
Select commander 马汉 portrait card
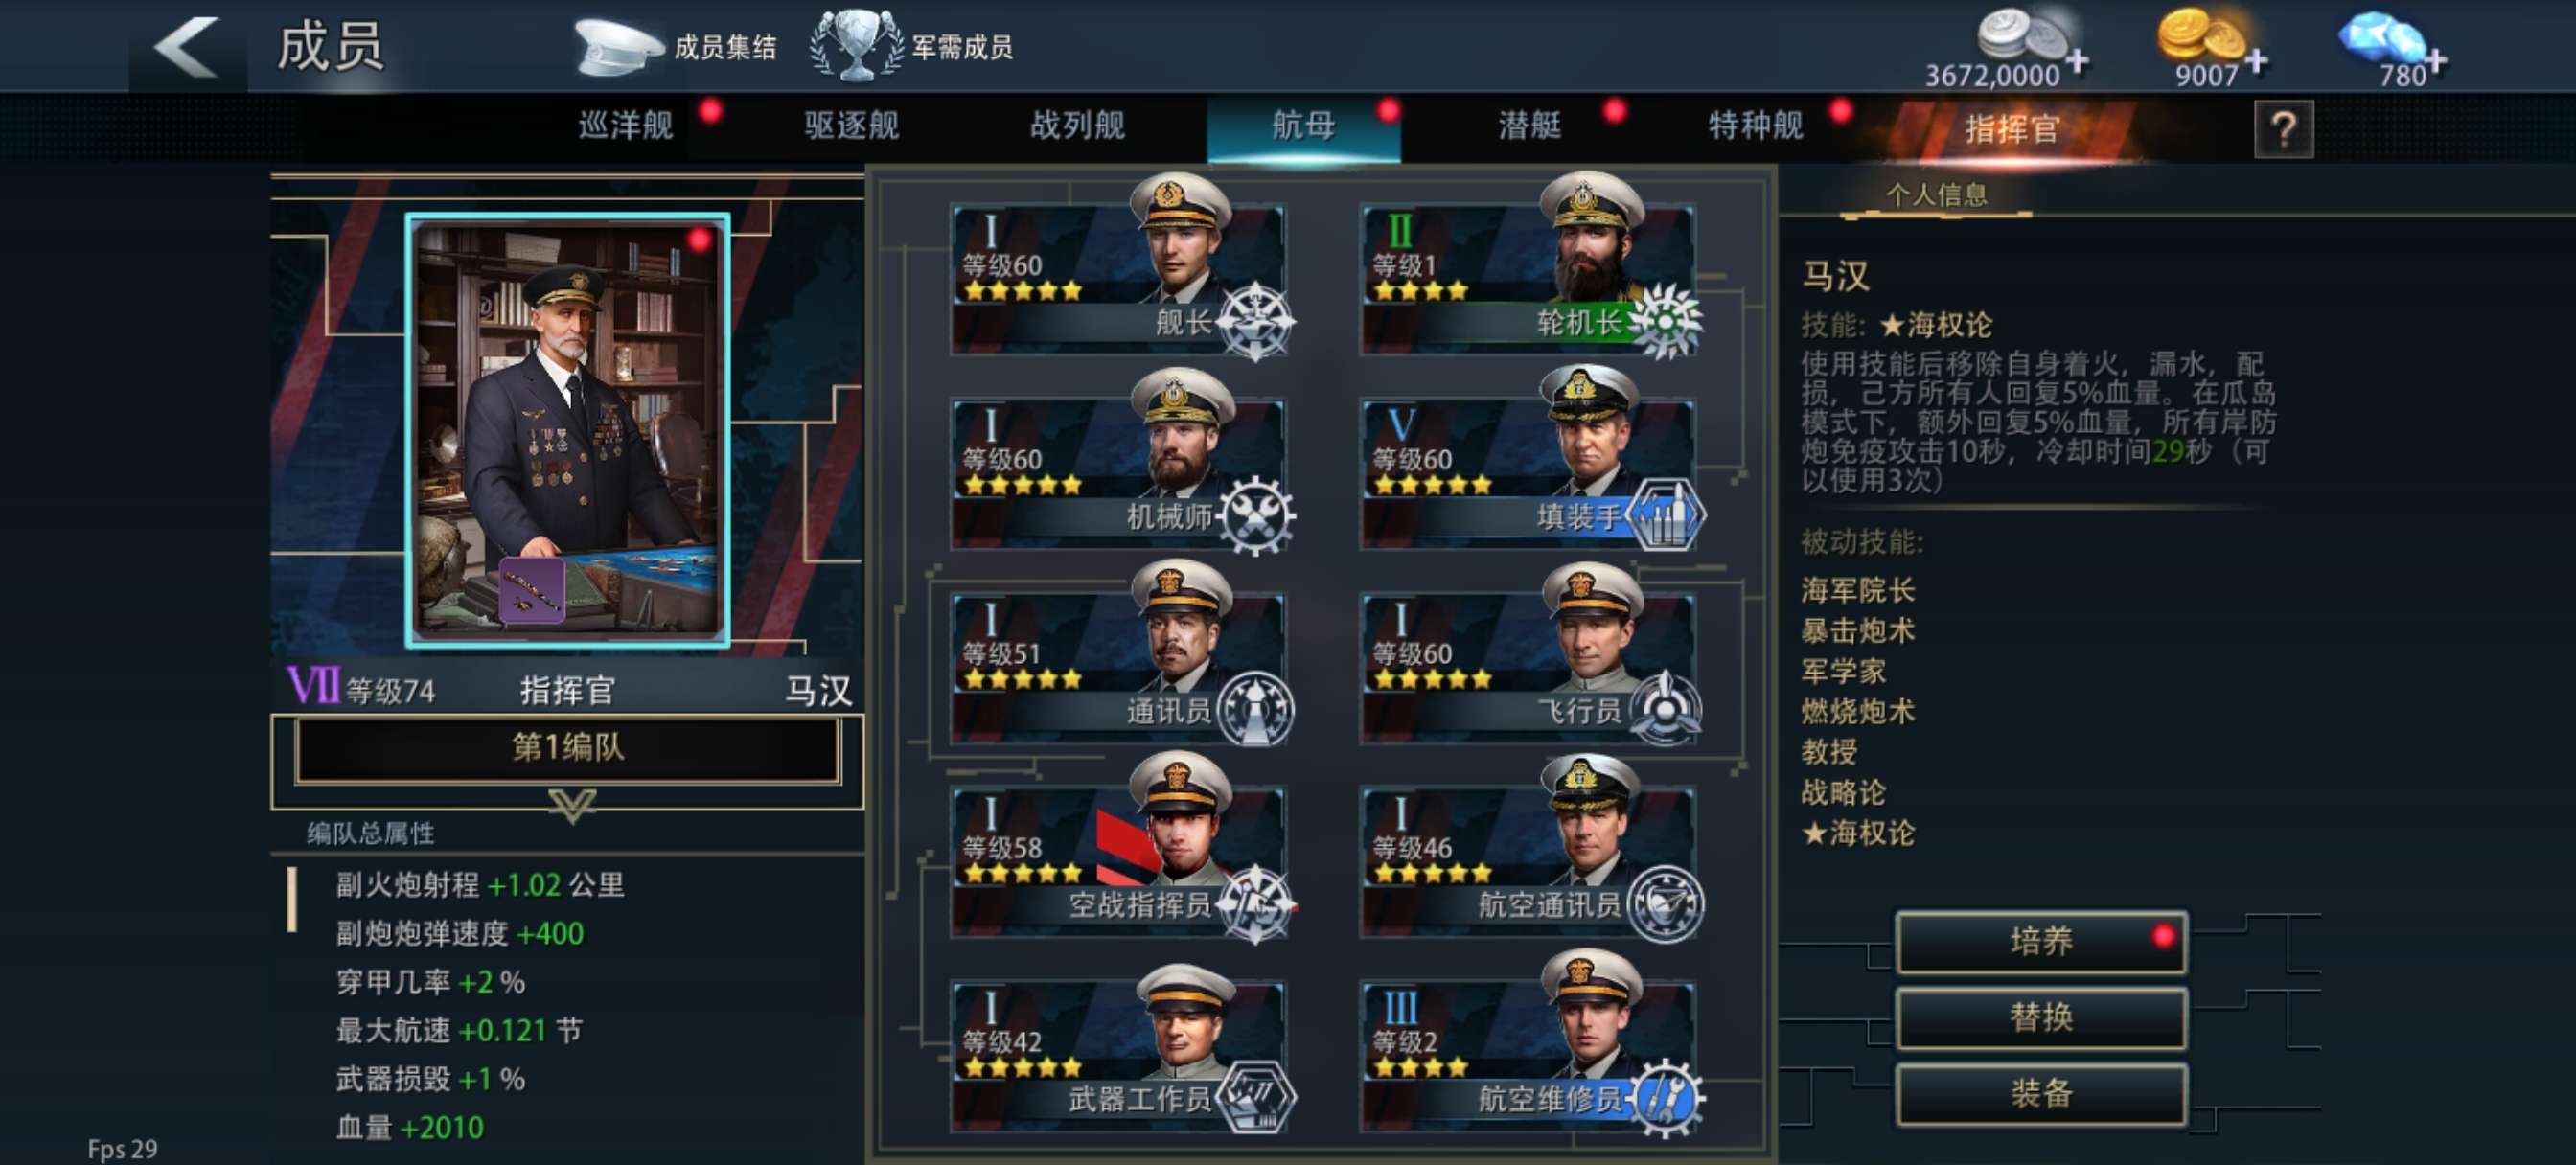(567, 430)
